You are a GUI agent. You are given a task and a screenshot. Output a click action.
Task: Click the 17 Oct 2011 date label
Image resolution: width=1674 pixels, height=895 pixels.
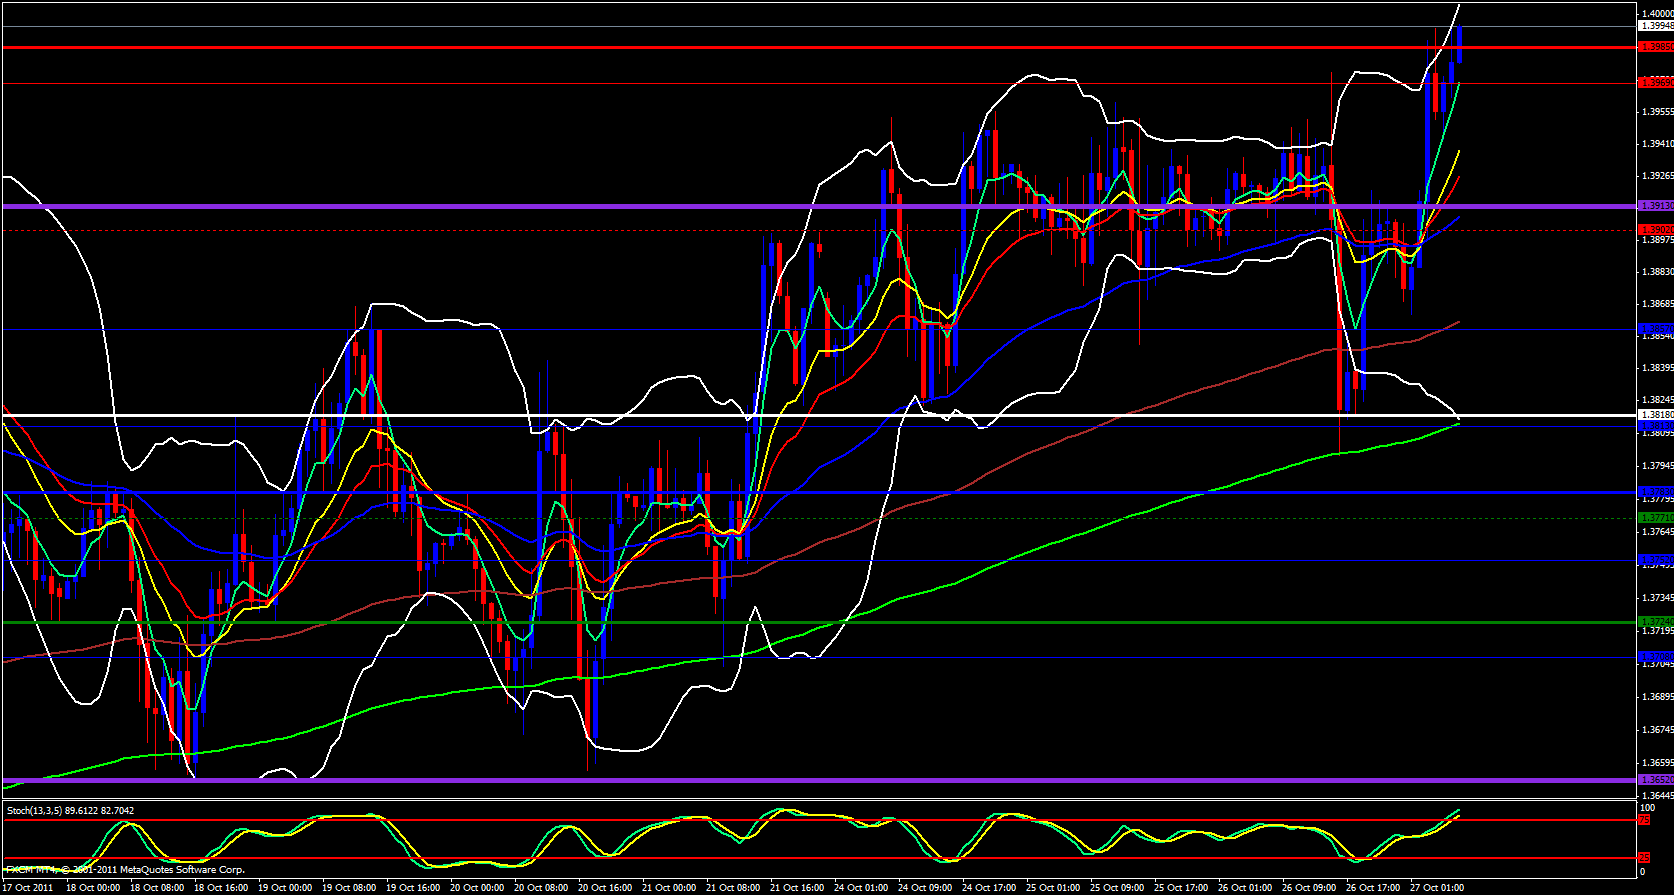[x=28, y=888]
